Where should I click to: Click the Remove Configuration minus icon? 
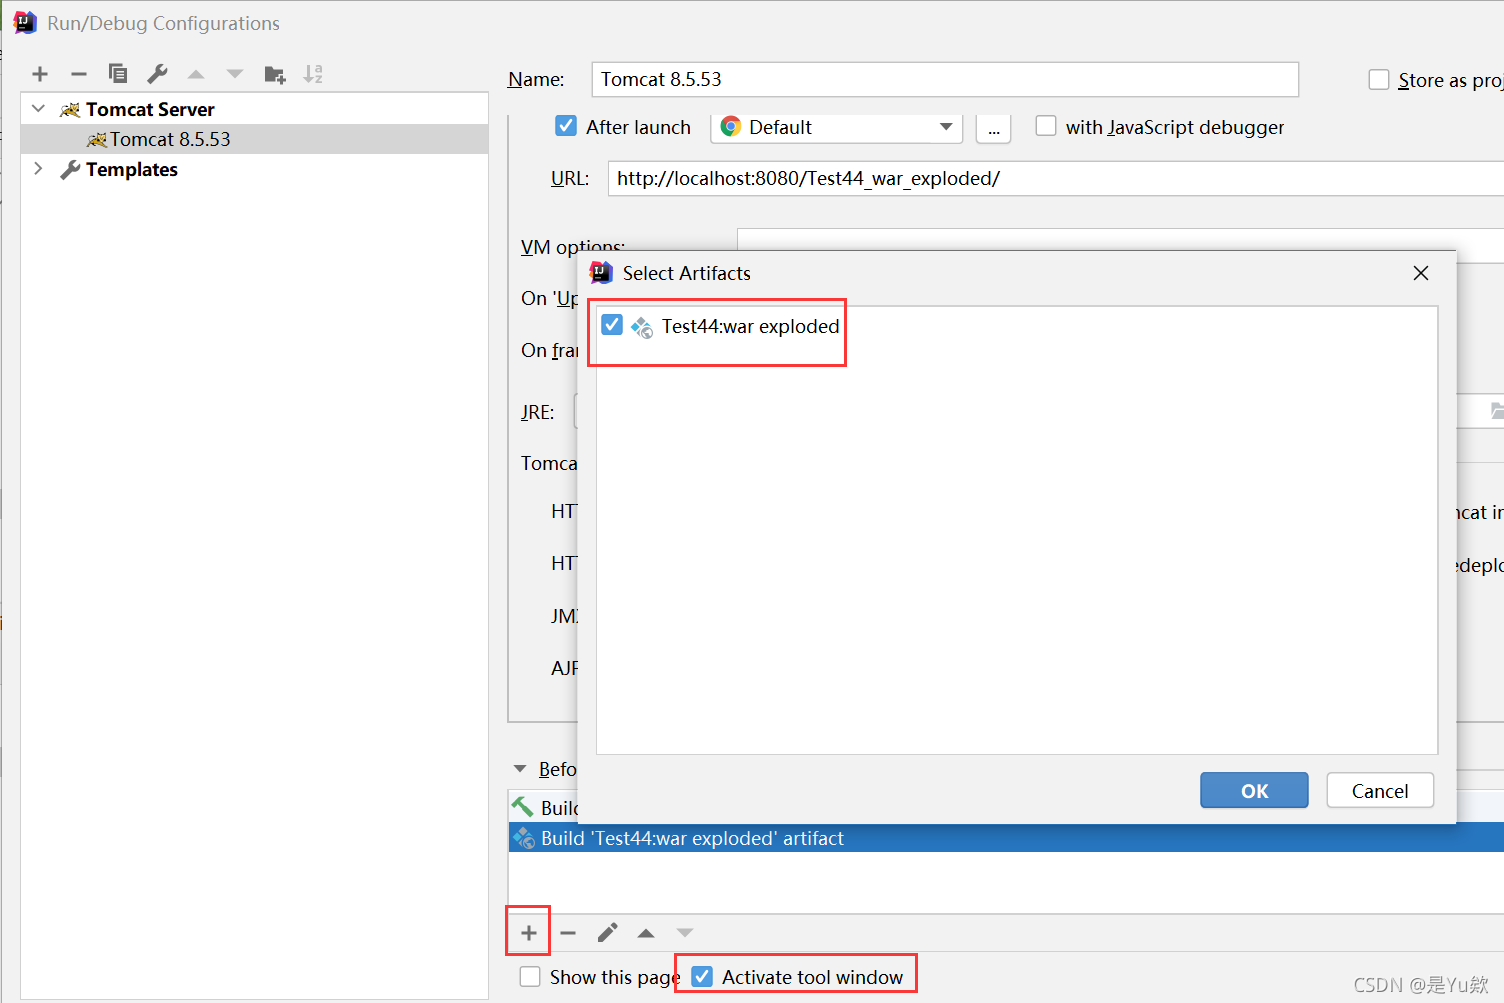[x=79, y=74]
